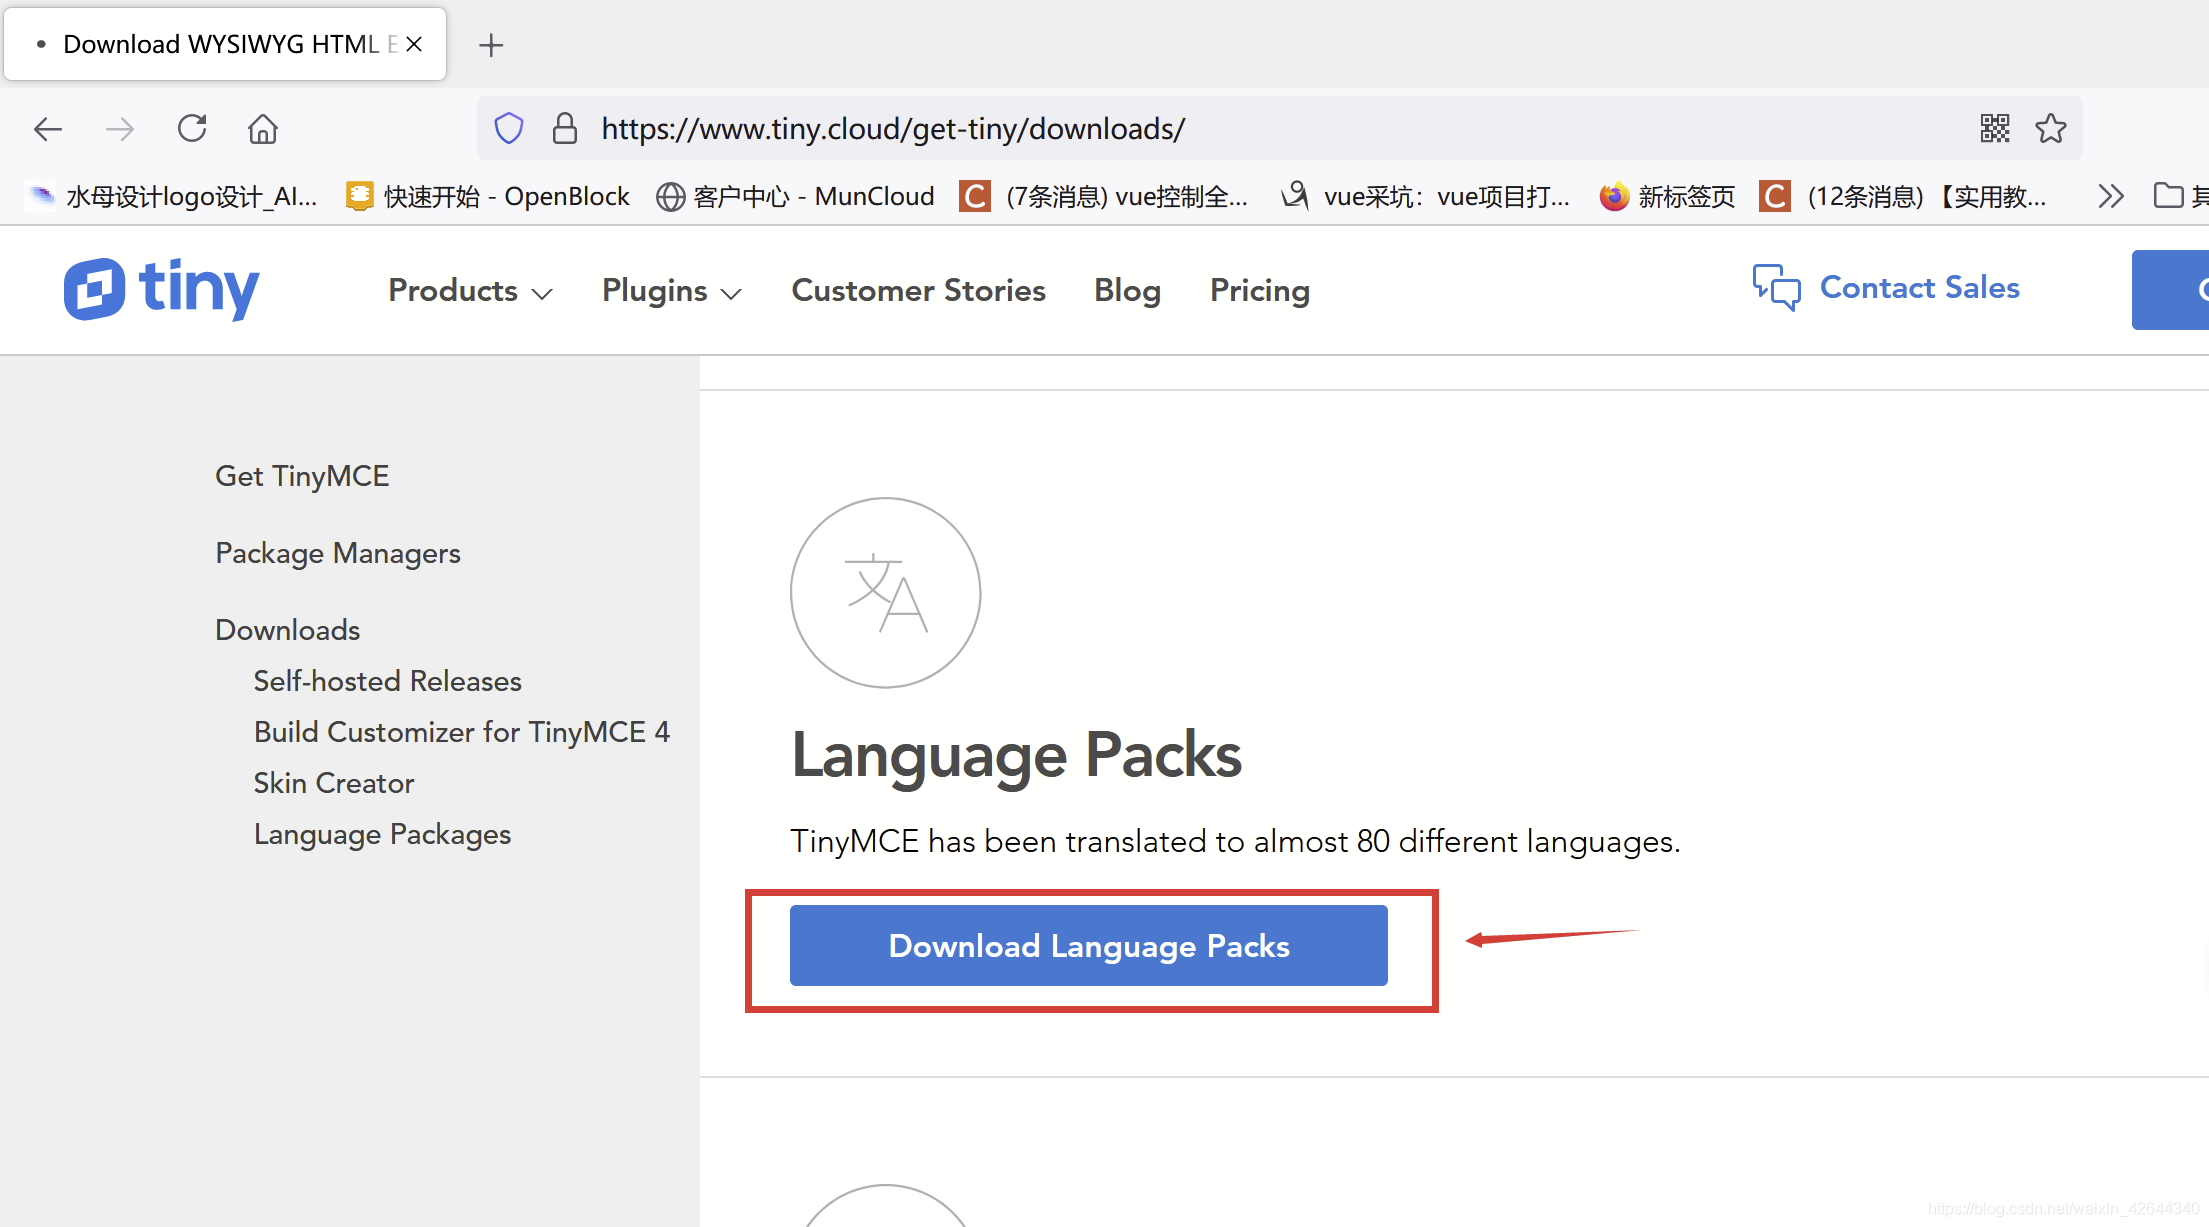
Task: Go back to the previous page
Action: [48, 129]
